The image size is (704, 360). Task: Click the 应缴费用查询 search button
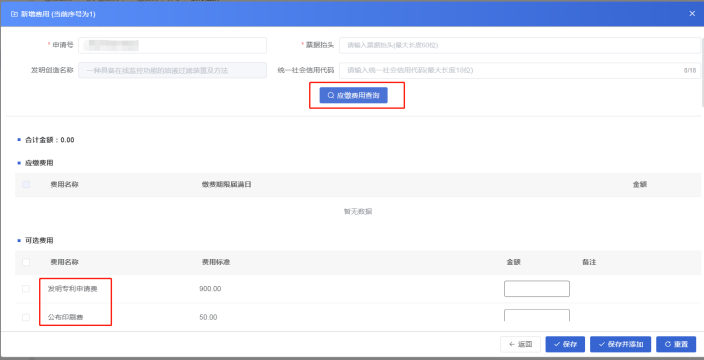coord(353,95)
